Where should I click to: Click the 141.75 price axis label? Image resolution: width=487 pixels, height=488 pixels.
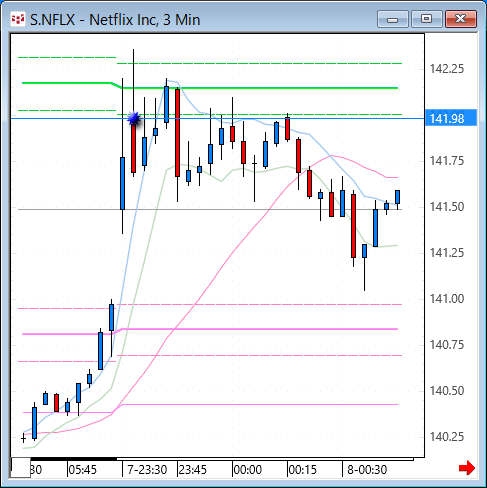[447, 161]
